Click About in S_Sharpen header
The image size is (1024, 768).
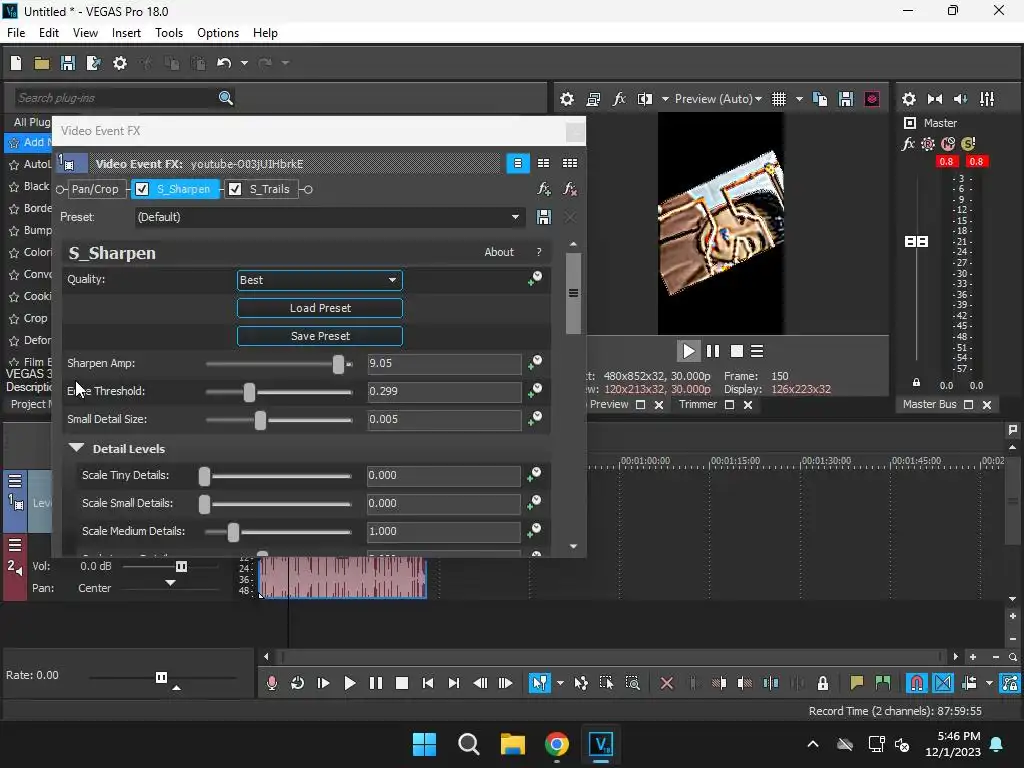point(499,252)
